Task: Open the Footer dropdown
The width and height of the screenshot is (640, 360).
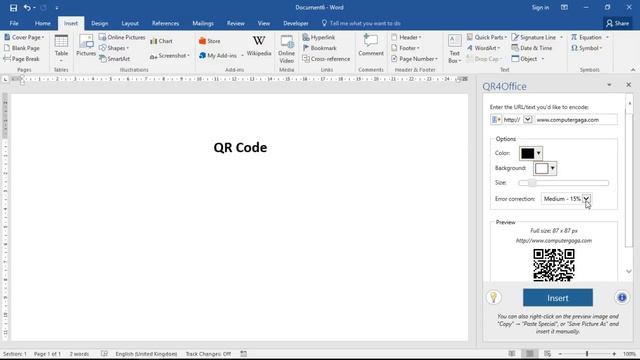Action: point(405,48)
